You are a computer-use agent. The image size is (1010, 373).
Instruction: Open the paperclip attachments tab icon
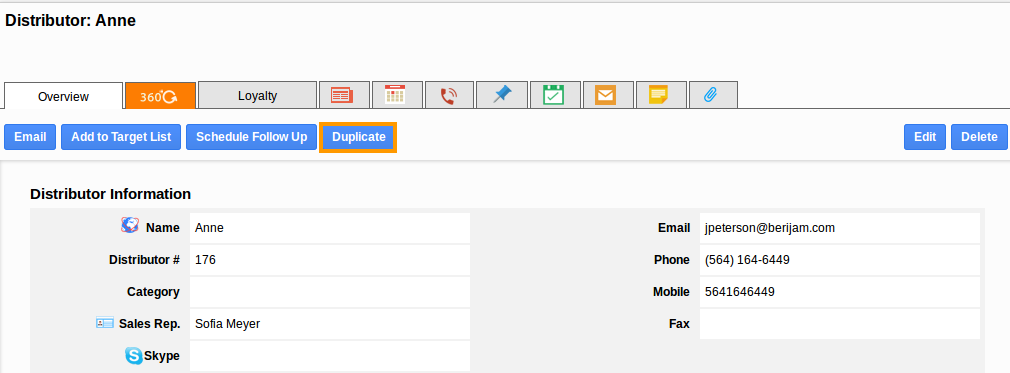click(713, 95)
